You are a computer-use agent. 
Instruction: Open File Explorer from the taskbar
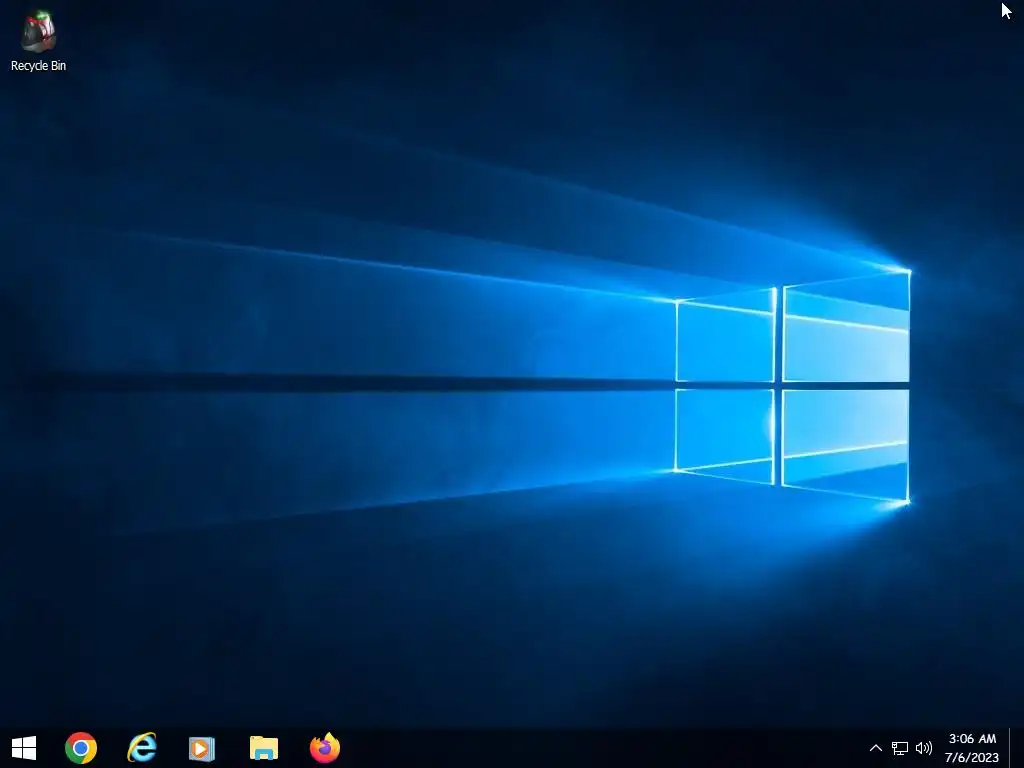264,748
